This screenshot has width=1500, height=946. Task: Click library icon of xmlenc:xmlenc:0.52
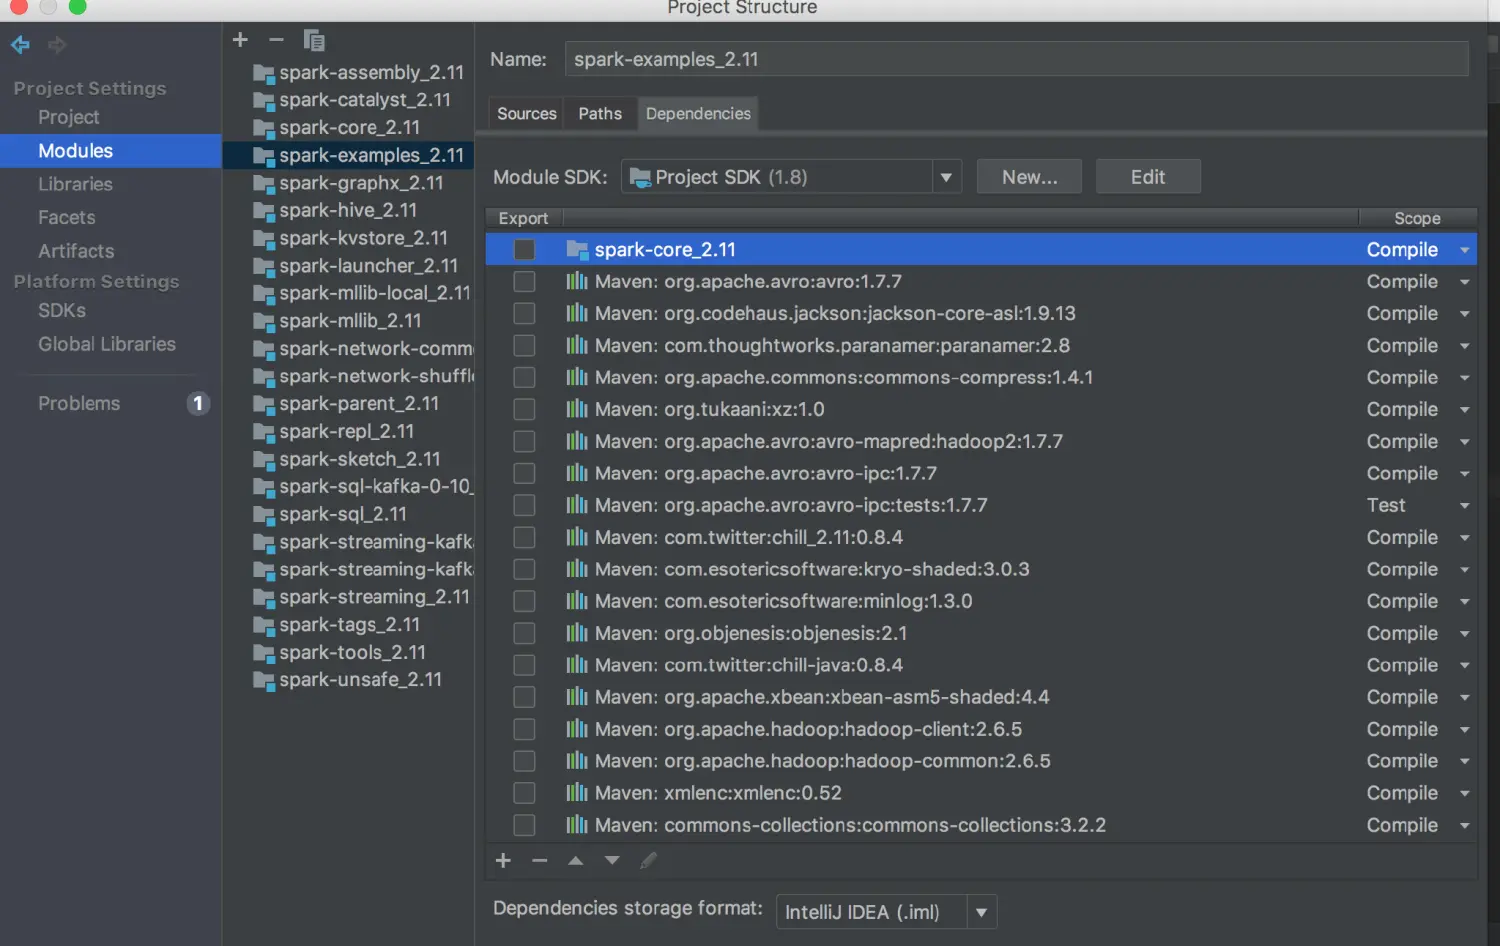point(577,793)
